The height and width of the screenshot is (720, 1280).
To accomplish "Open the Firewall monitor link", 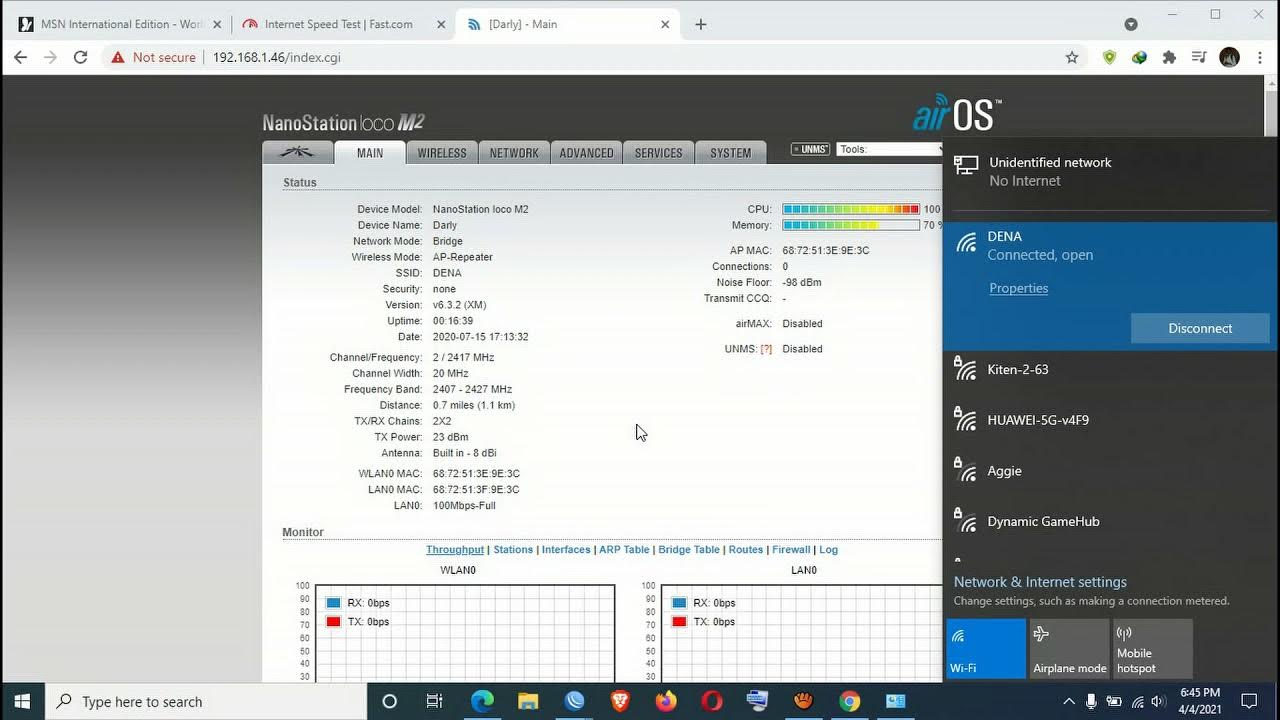I will click(x=791, y=550).
